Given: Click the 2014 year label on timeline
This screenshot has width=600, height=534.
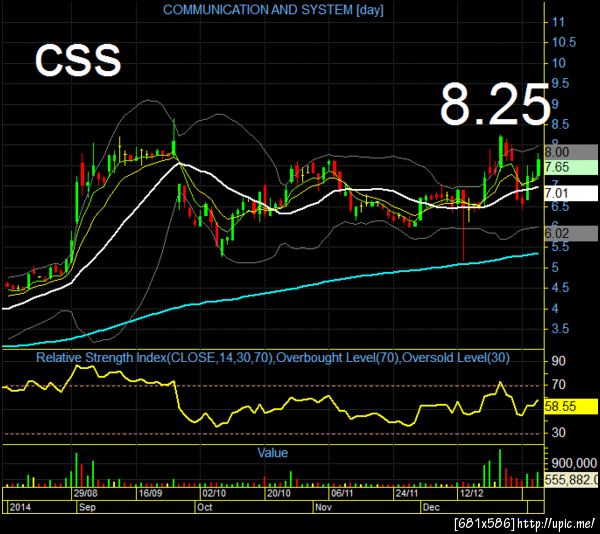Looking at the screenshot, I should (20, 507).
